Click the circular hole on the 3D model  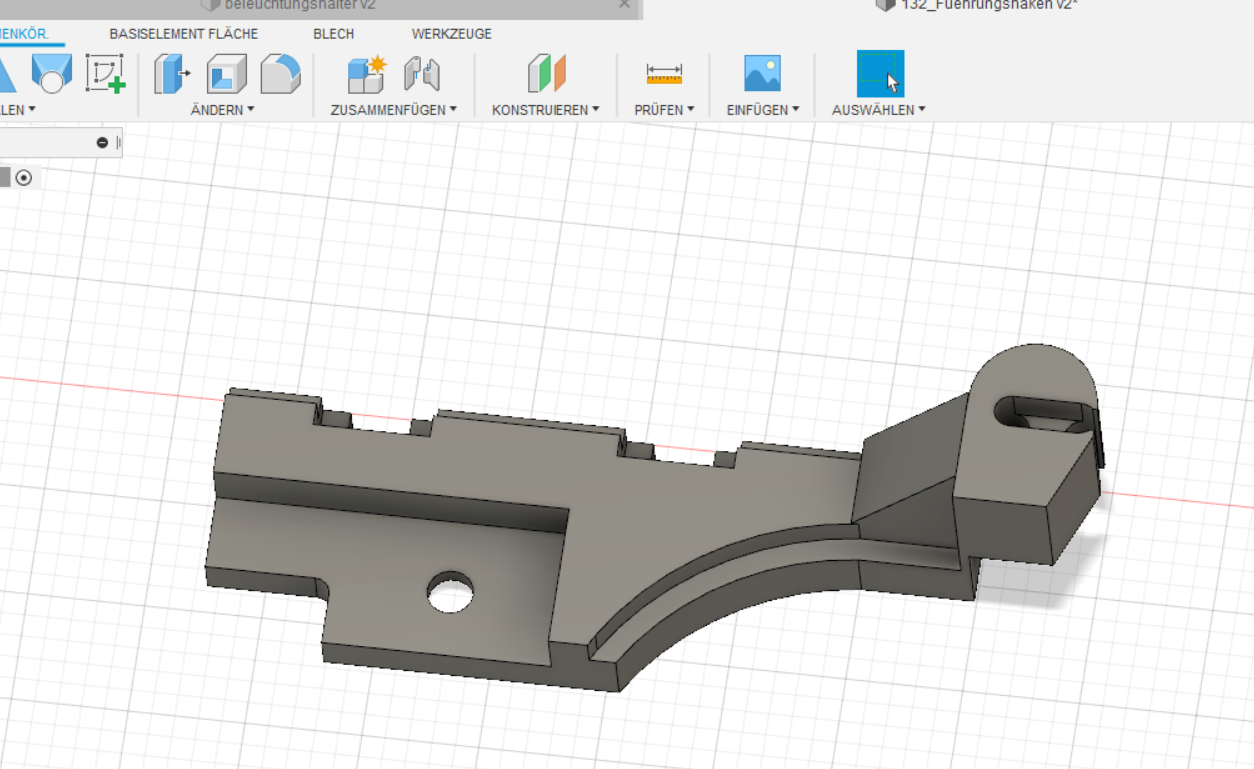coord(451,593)
